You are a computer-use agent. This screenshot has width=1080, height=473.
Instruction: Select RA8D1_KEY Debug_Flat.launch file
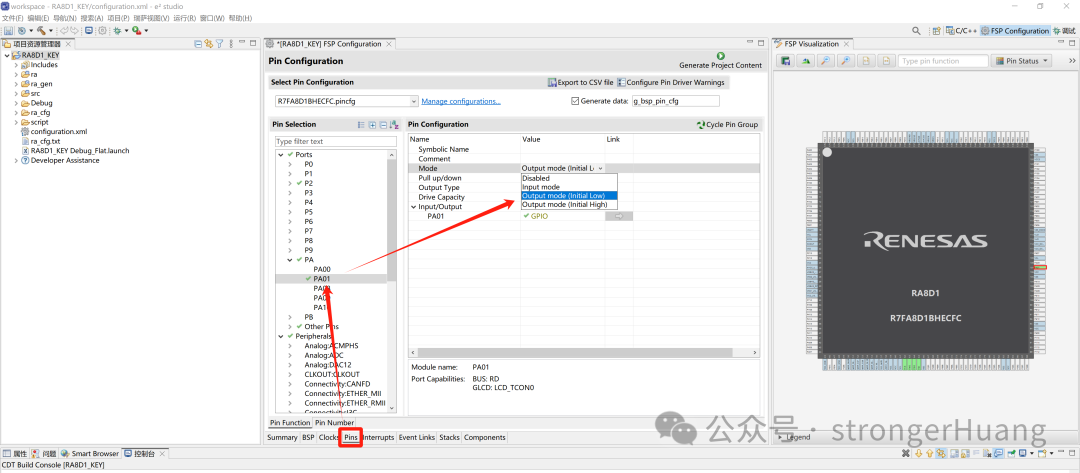tap(74, 151)
